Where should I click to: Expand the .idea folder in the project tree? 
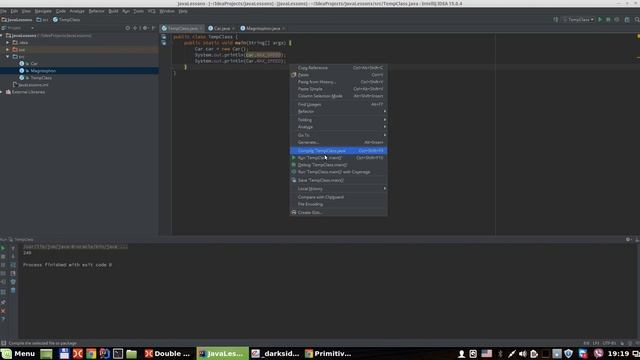pos(8,42)
